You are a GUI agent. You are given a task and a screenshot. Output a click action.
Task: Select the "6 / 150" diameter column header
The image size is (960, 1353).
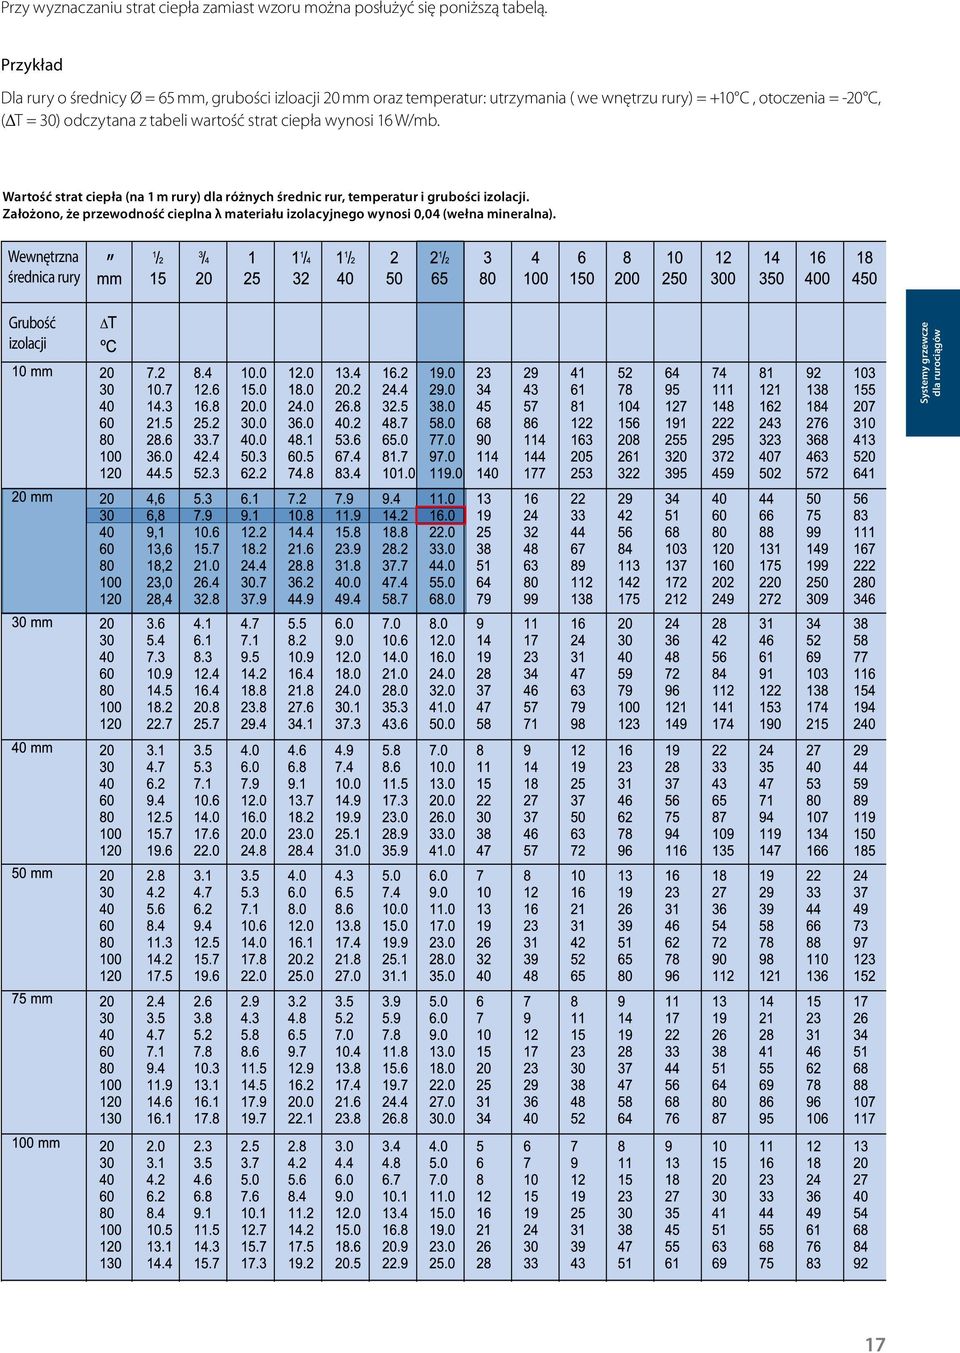581,268
